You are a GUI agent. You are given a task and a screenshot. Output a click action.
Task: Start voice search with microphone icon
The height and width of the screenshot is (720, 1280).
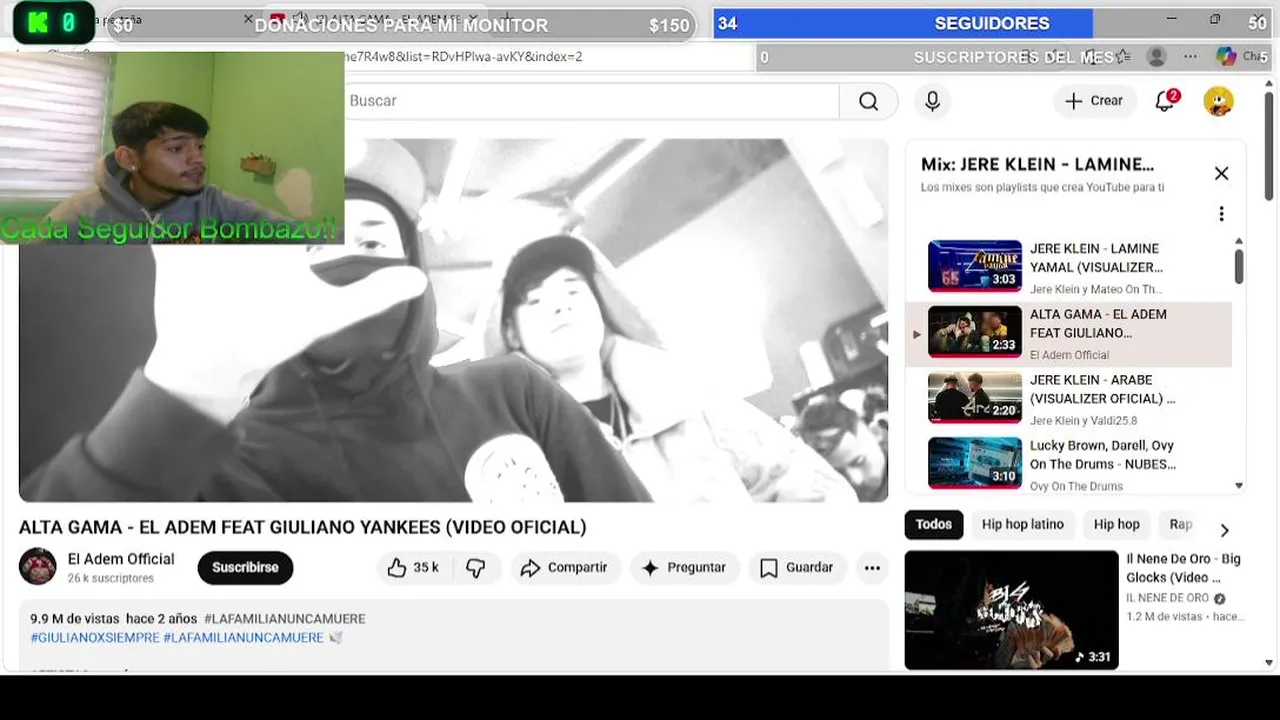point(932,101)
